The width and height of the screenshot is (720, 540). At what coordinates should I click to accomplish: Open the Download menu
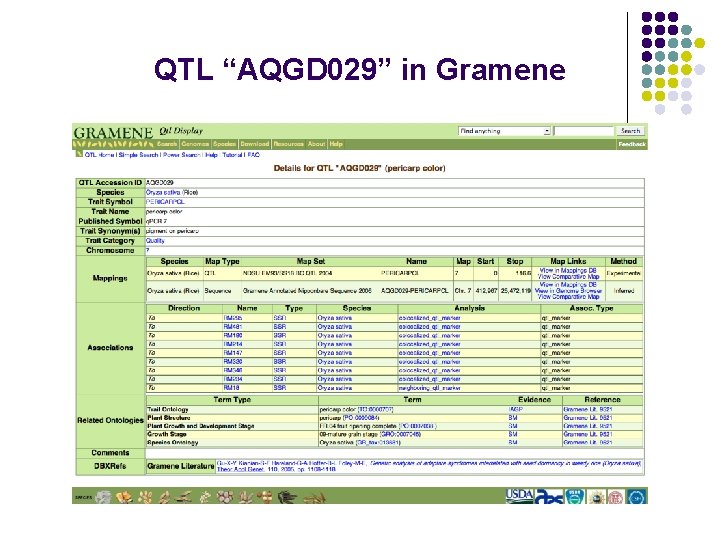pos(255,144)
